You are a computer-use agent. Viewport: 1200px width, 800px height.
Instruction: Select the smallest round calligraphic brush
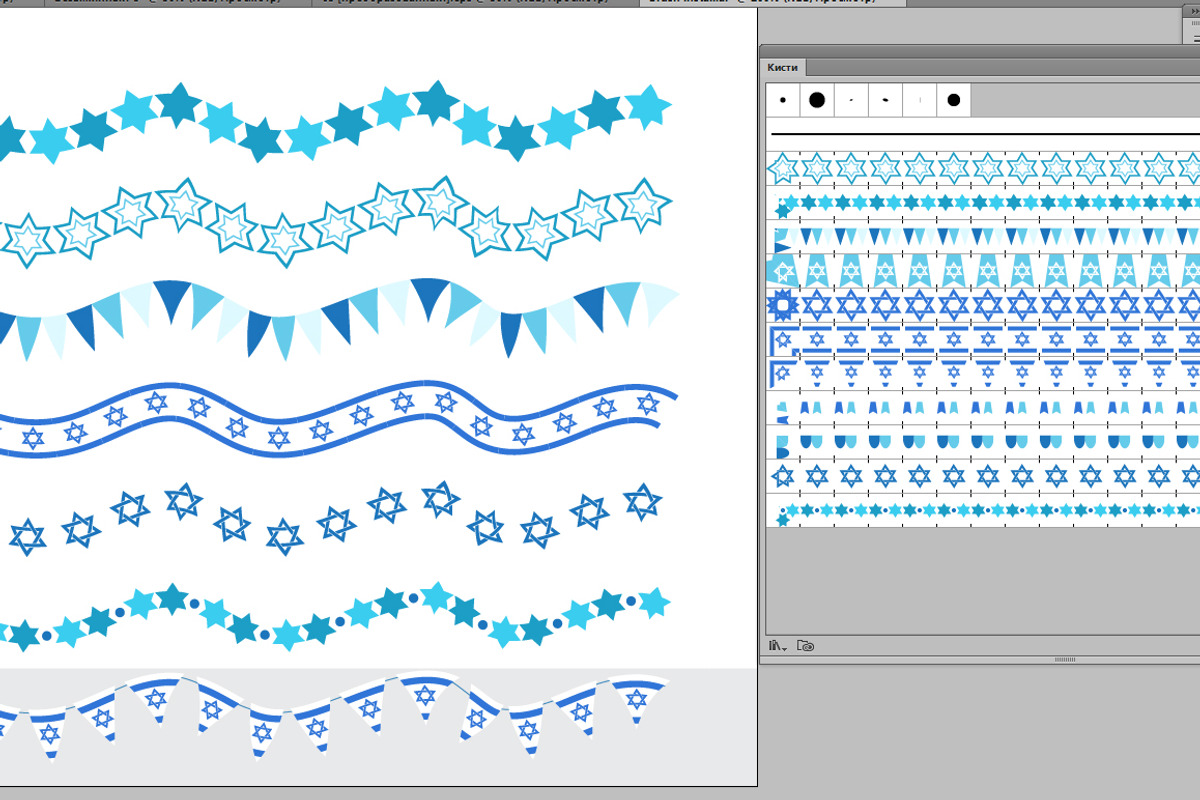783,100
